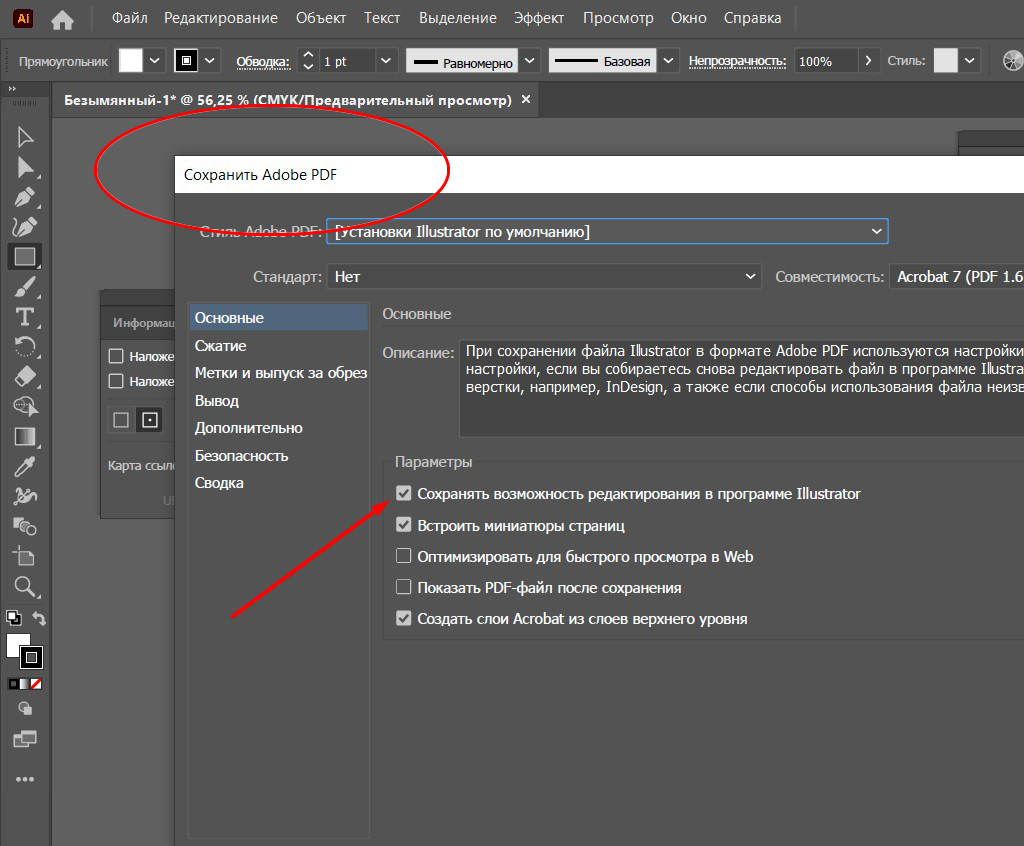Select the Type tool
This screenshot has height=846, width=1024.
pos(25,318)
